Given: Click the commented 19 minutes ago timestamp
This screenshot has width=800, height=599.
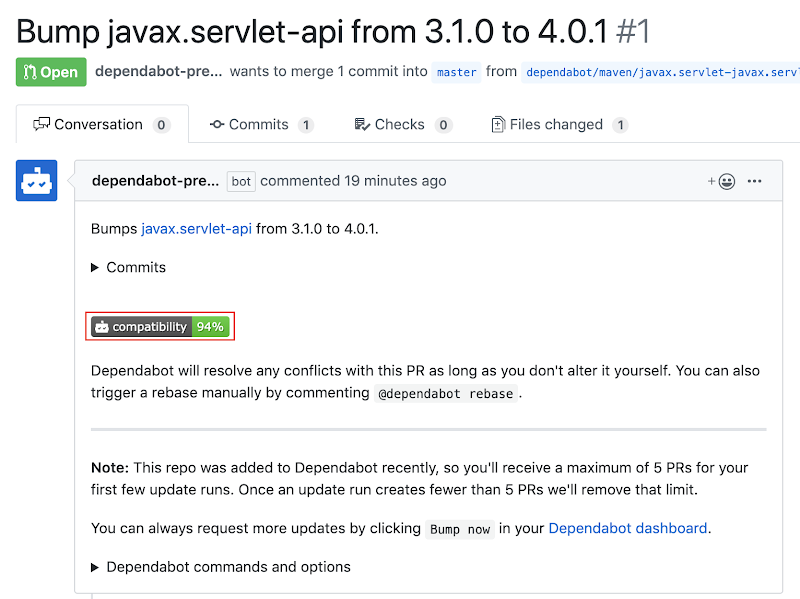Looking at the screenshot, I should [353, 181].
